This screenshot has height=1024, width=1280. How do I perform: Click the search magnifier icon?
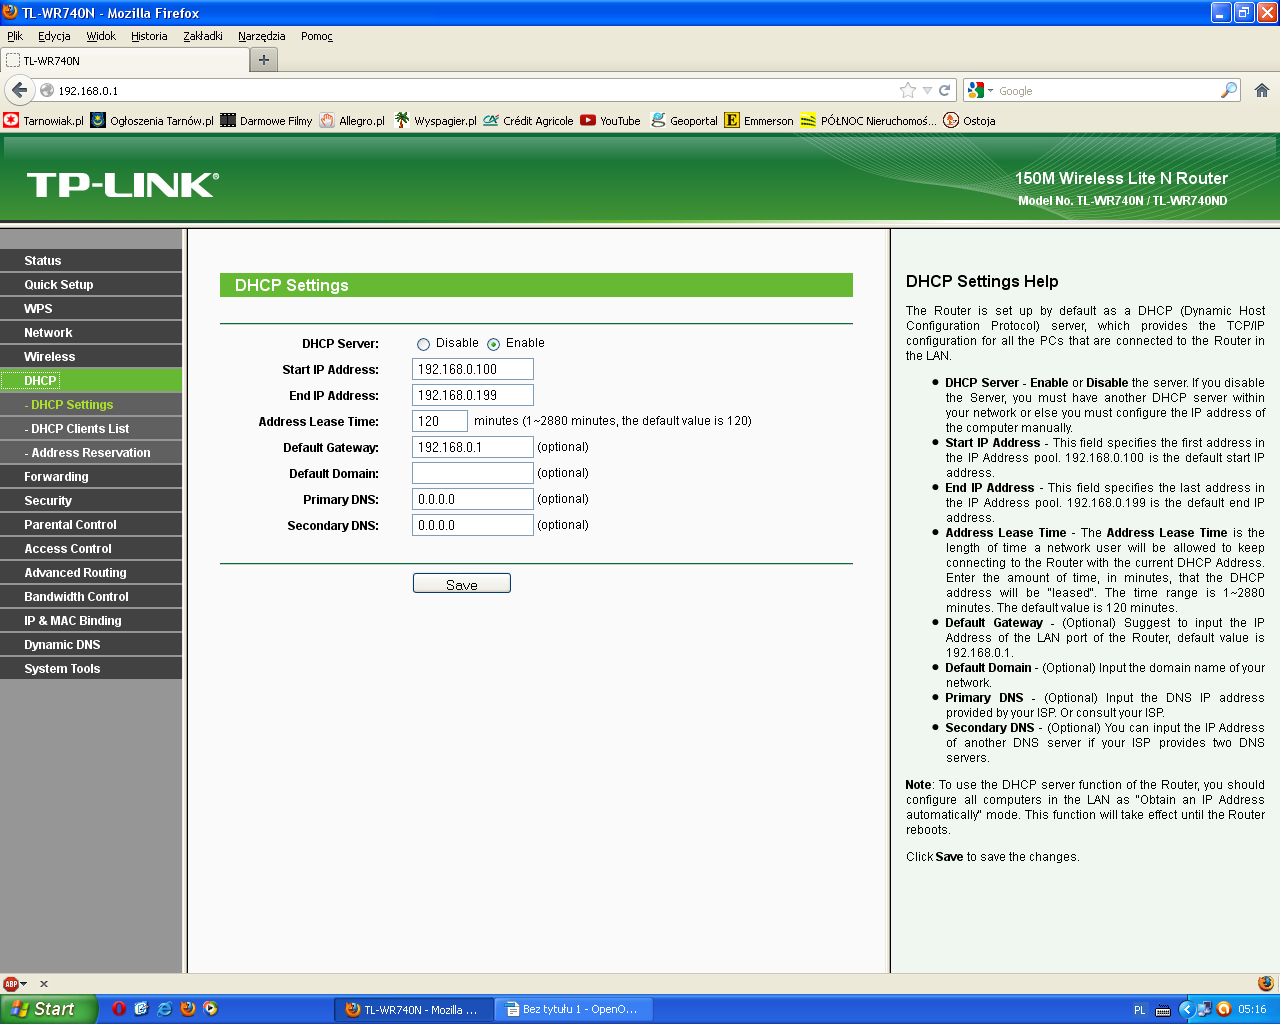pos(1229,90)
